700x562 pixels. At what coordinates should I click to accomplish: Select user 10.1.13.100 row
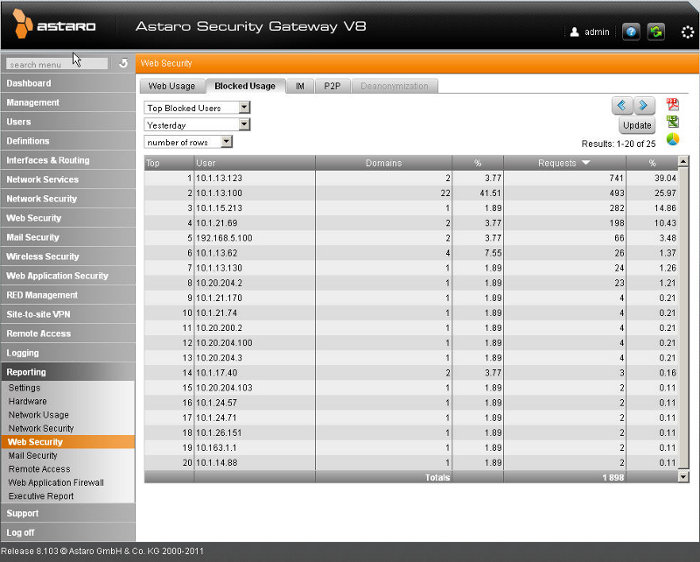click(x=411, y=193)
